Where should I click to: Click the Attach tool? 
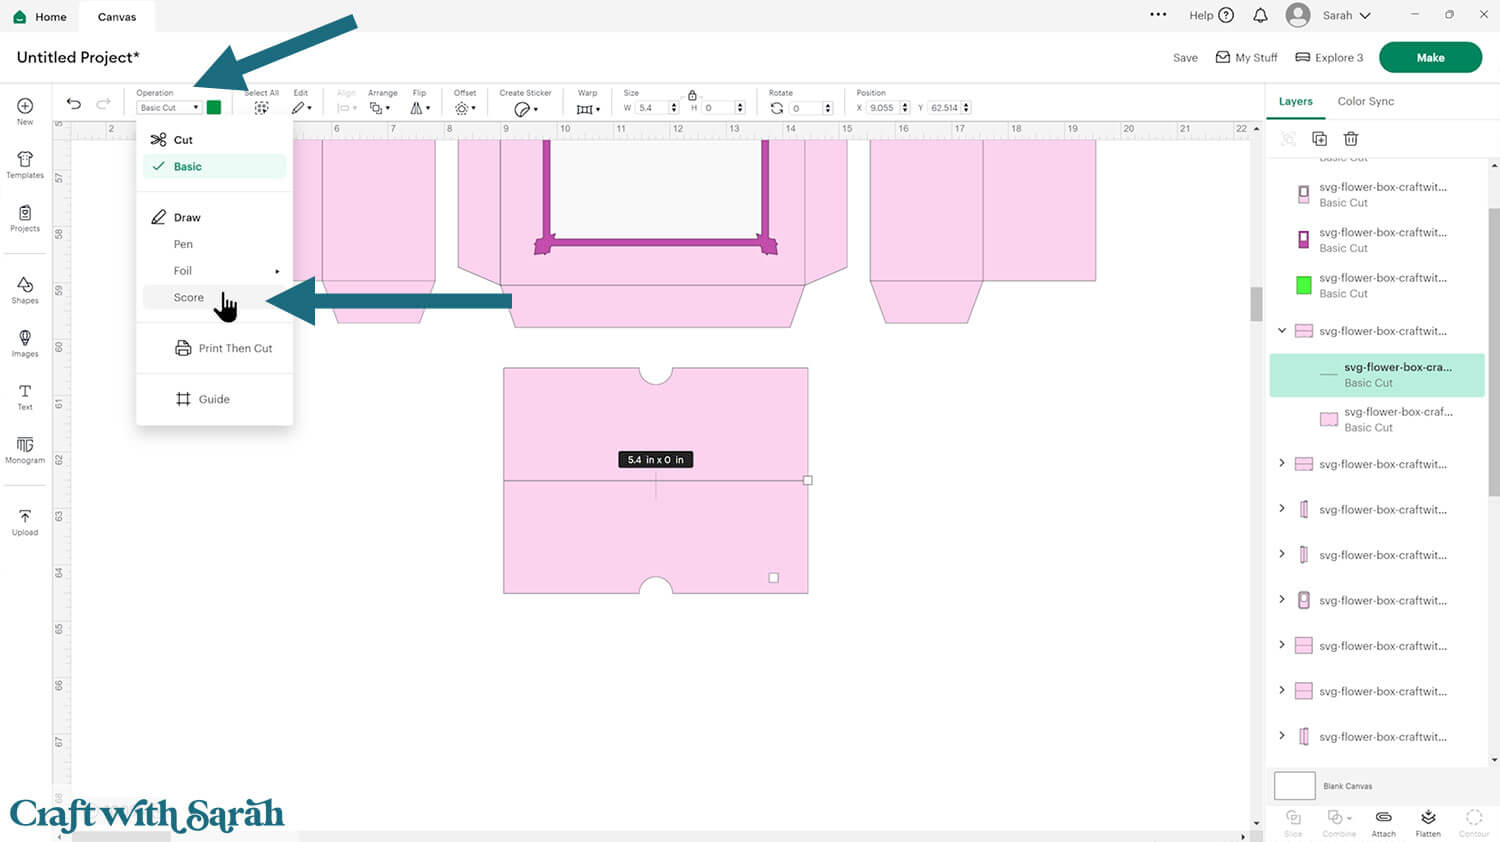[x=1383, y=822]
